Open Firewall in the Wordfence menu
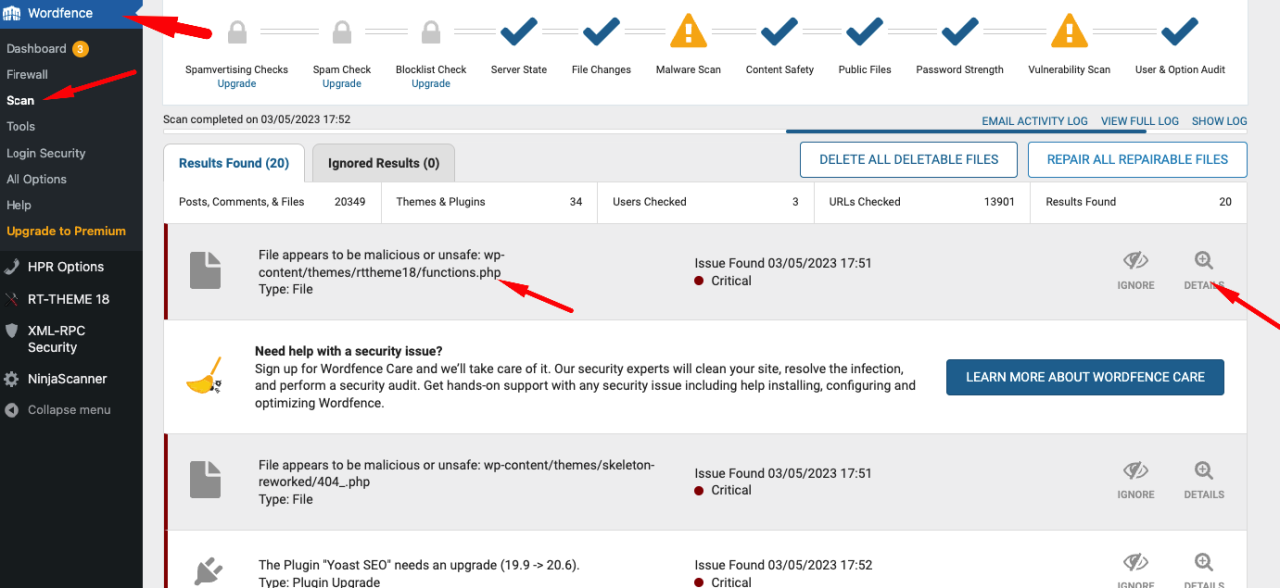Viewport: 1280px width, 588px height. click(x=27, y=73)
